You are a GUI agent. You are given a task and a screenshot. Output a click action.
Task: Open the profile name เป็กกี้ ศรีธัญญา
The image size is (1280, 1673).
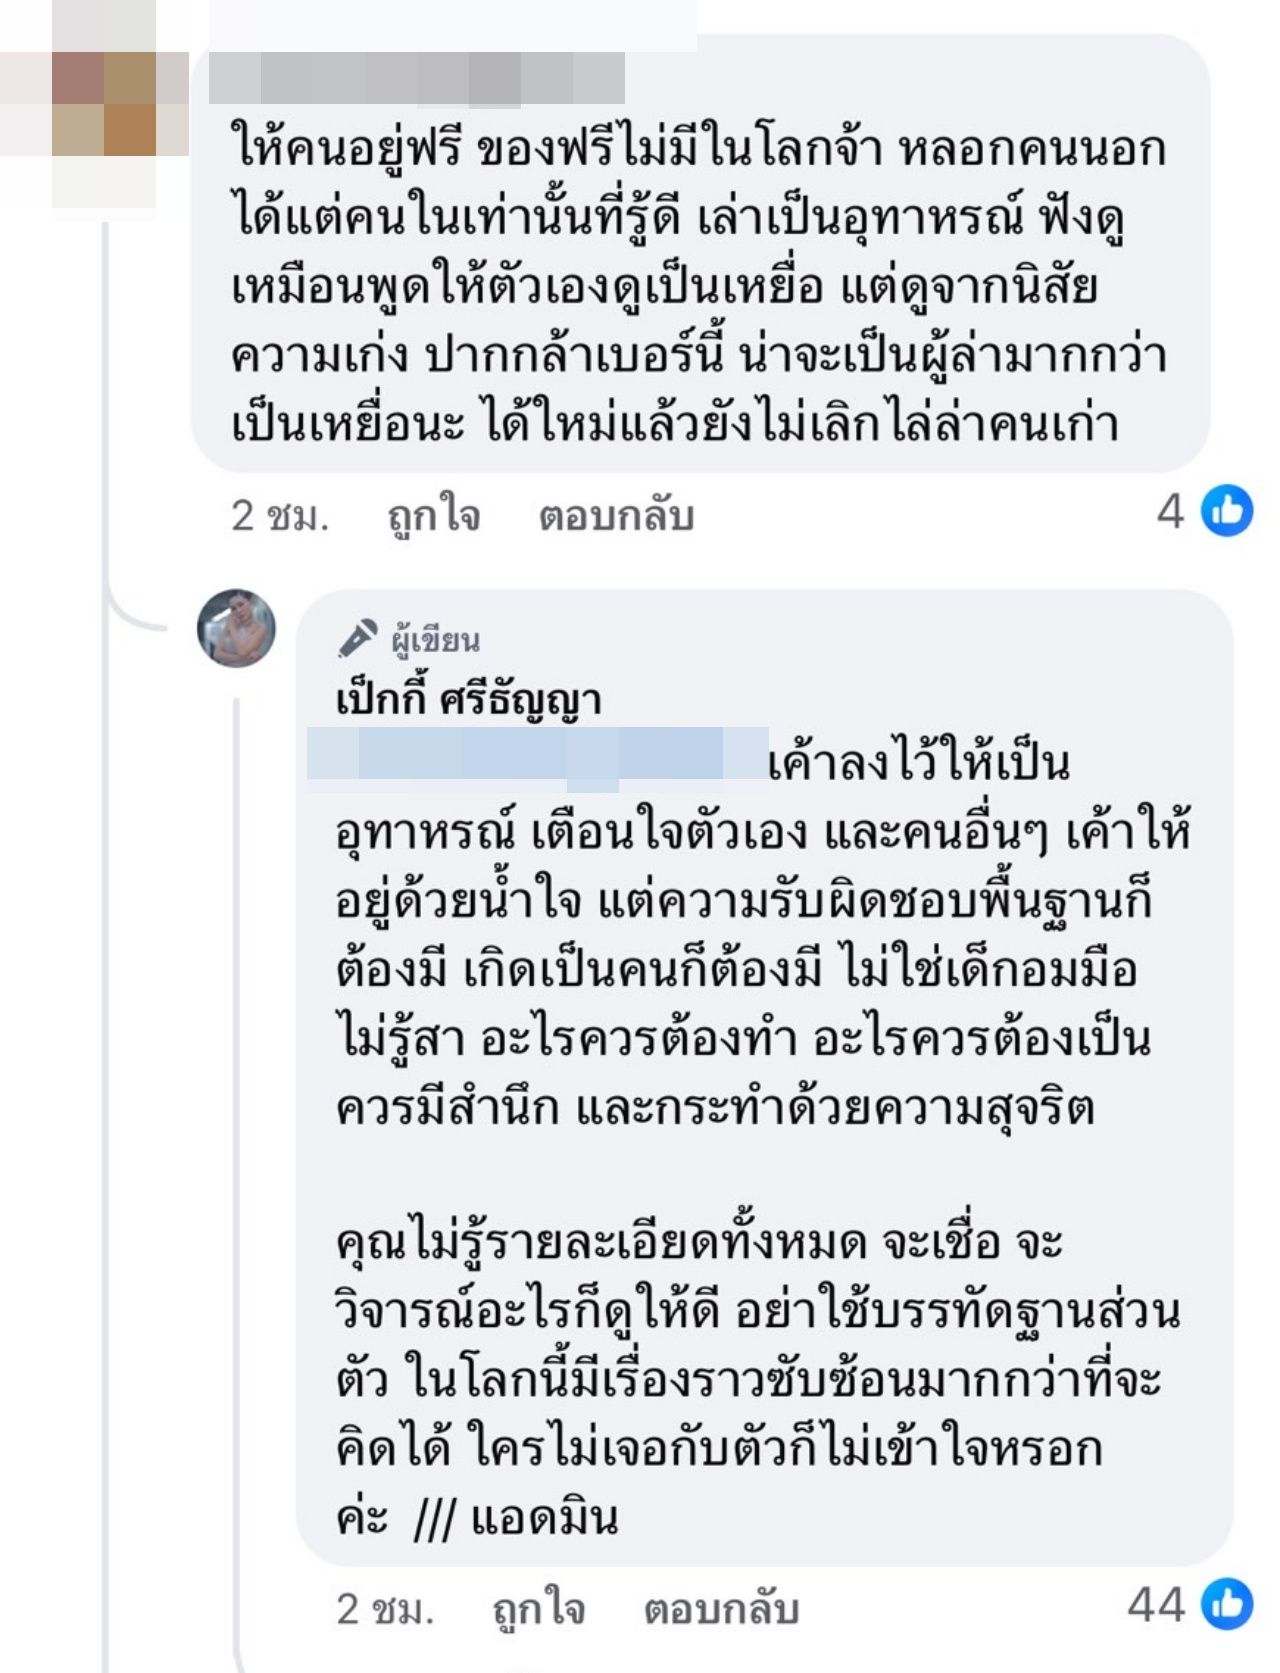tap(468, 700)
